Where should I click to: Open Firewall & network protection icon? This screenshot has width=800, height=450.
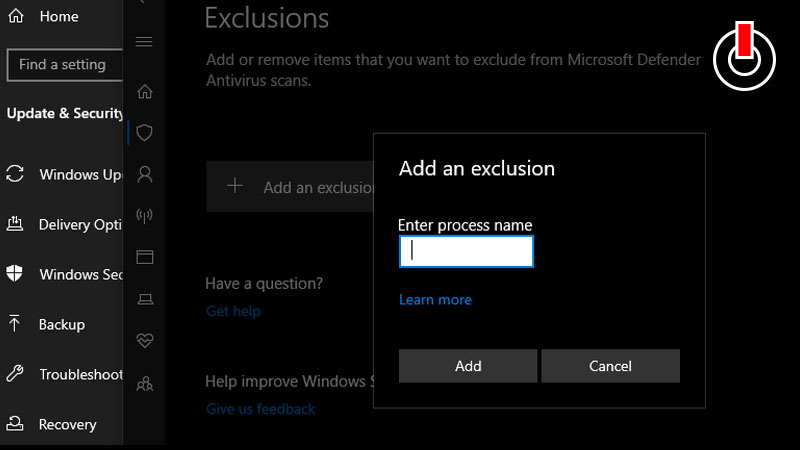(144, 216)
